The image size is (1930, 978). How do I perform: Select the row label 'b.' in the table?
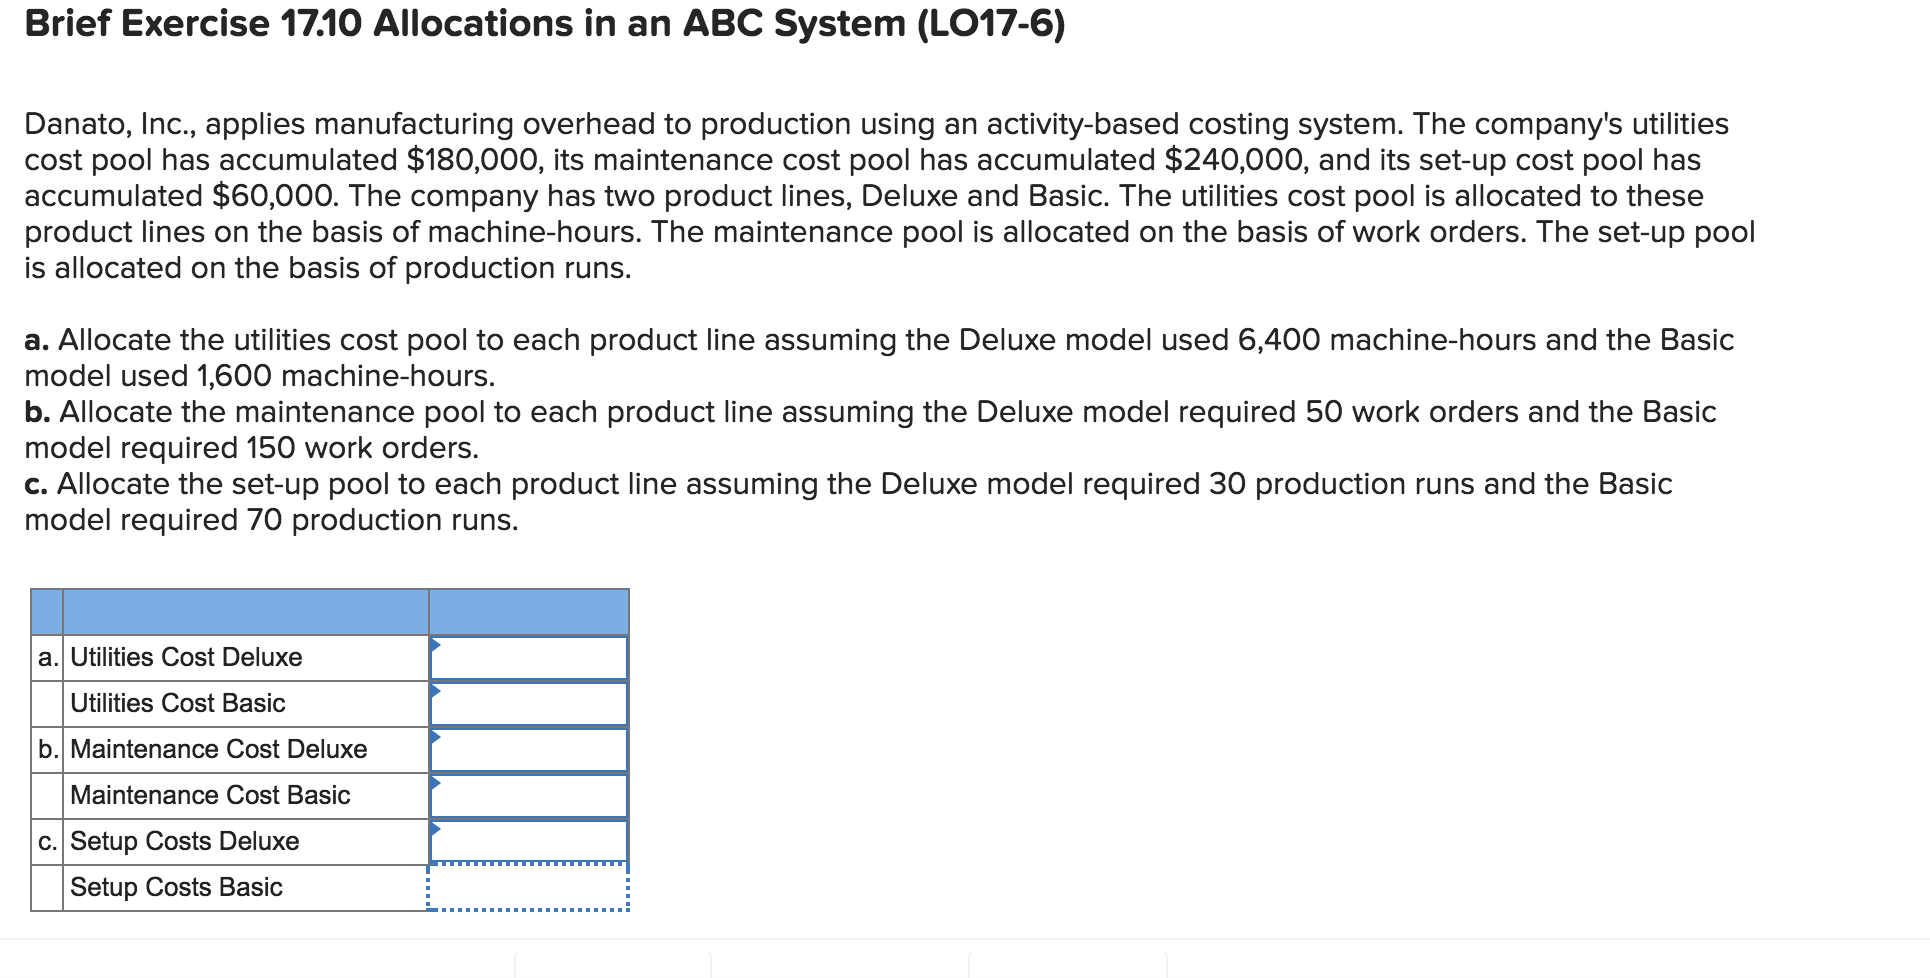46,749
